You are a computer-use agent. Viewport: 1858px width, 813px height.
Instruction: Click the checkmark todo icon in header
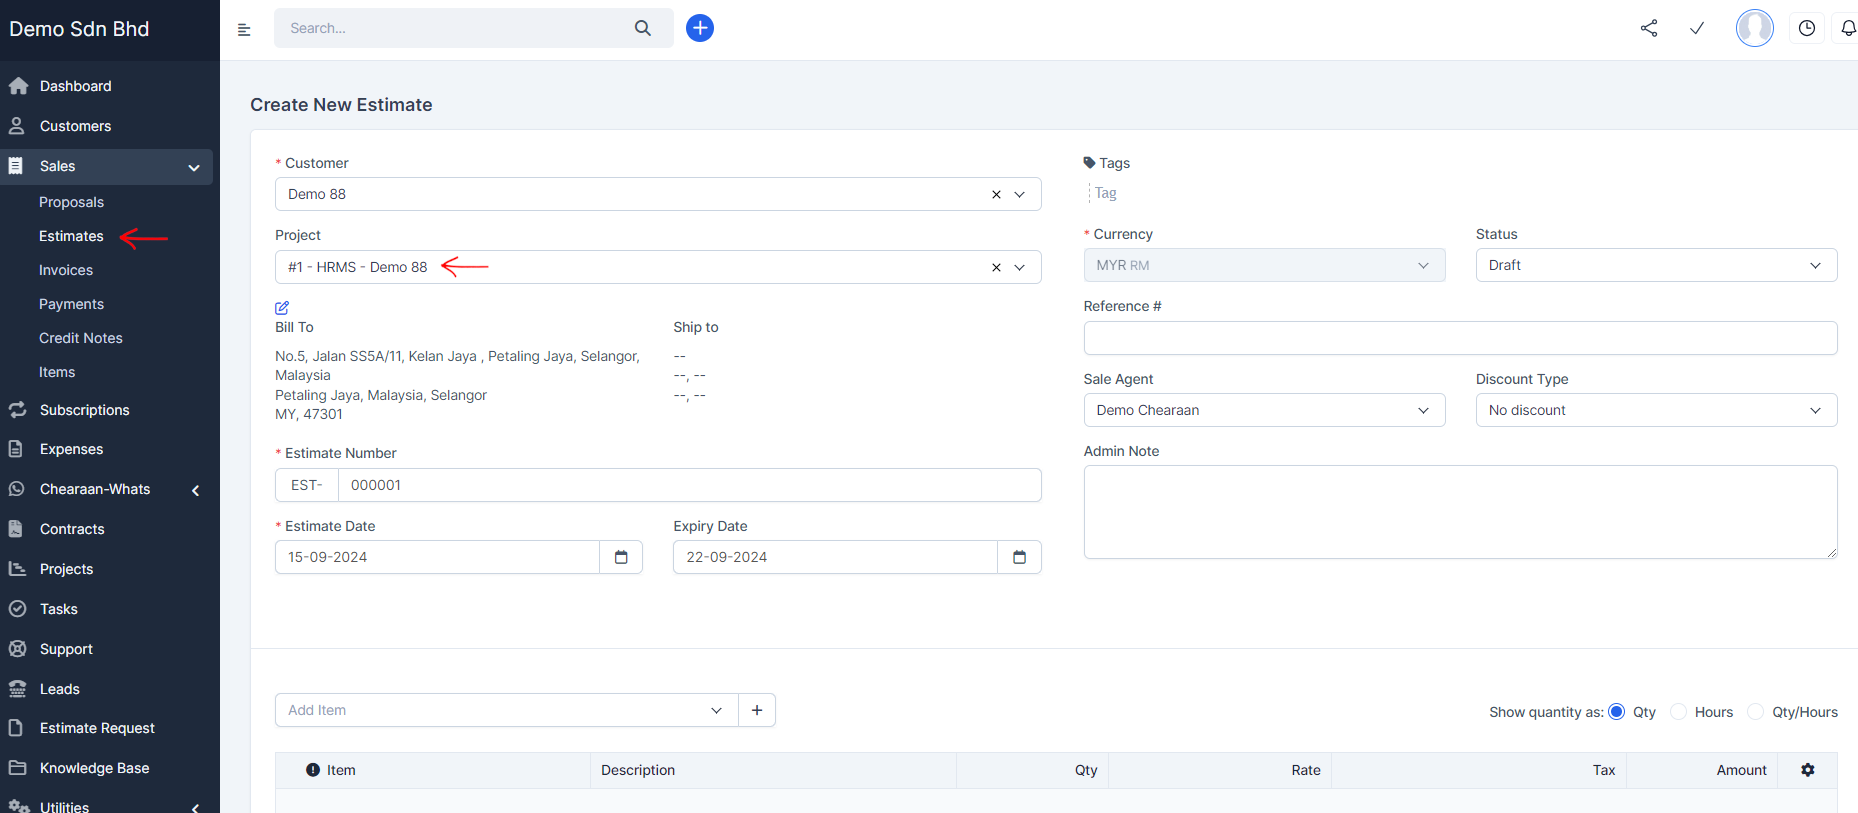(x=1697, y=28)
